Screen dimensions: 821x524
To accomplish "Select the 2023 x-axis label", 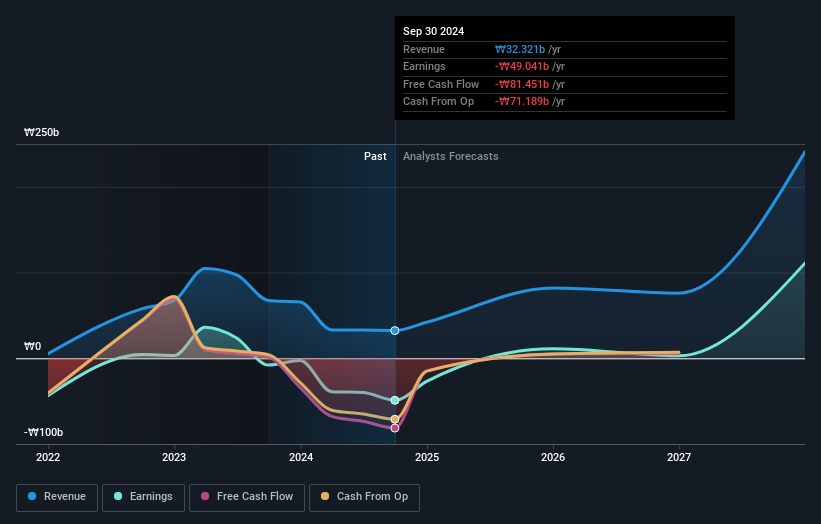I will coord(174,457).
